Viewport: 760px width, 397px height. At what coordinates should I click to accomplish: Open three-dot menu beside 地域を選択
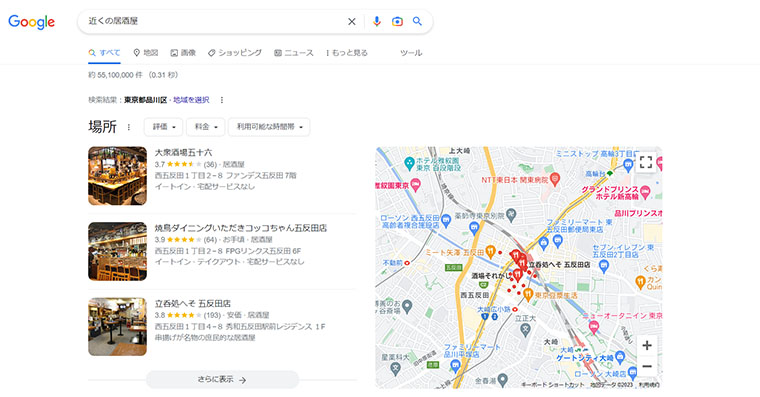(x=222, y=100)
